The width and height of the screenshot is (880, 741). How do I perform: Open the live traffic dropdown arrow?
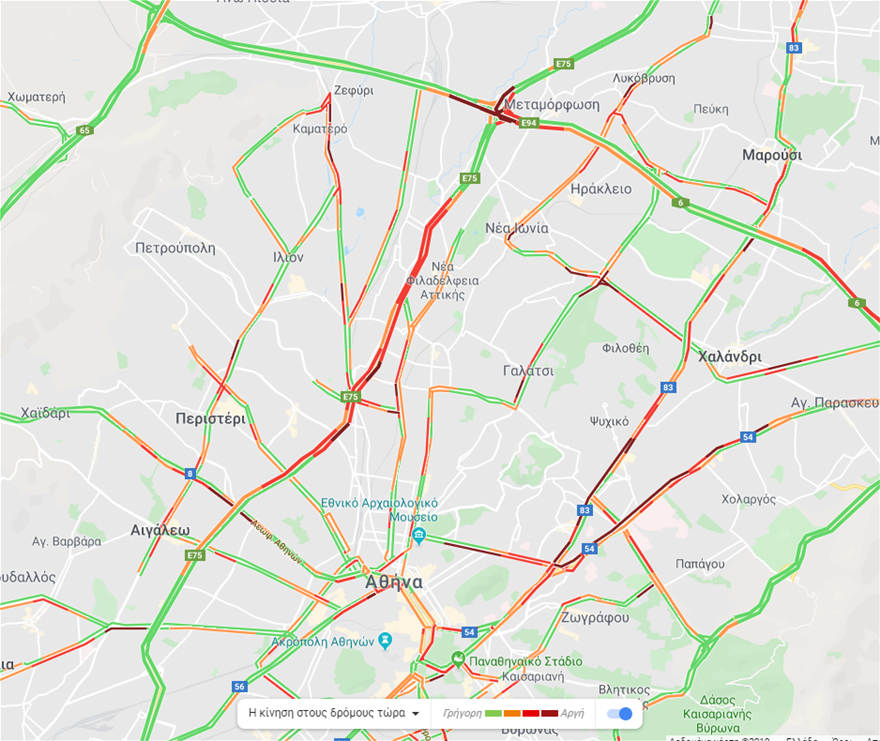[415, 713]
